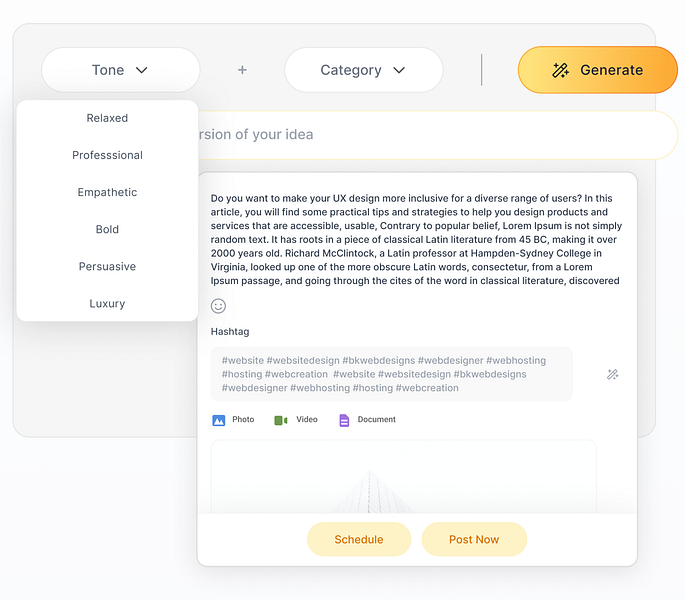Click the magic wand beside hashtags
Viewport: 685px width, 600px height.
[612, 374]
